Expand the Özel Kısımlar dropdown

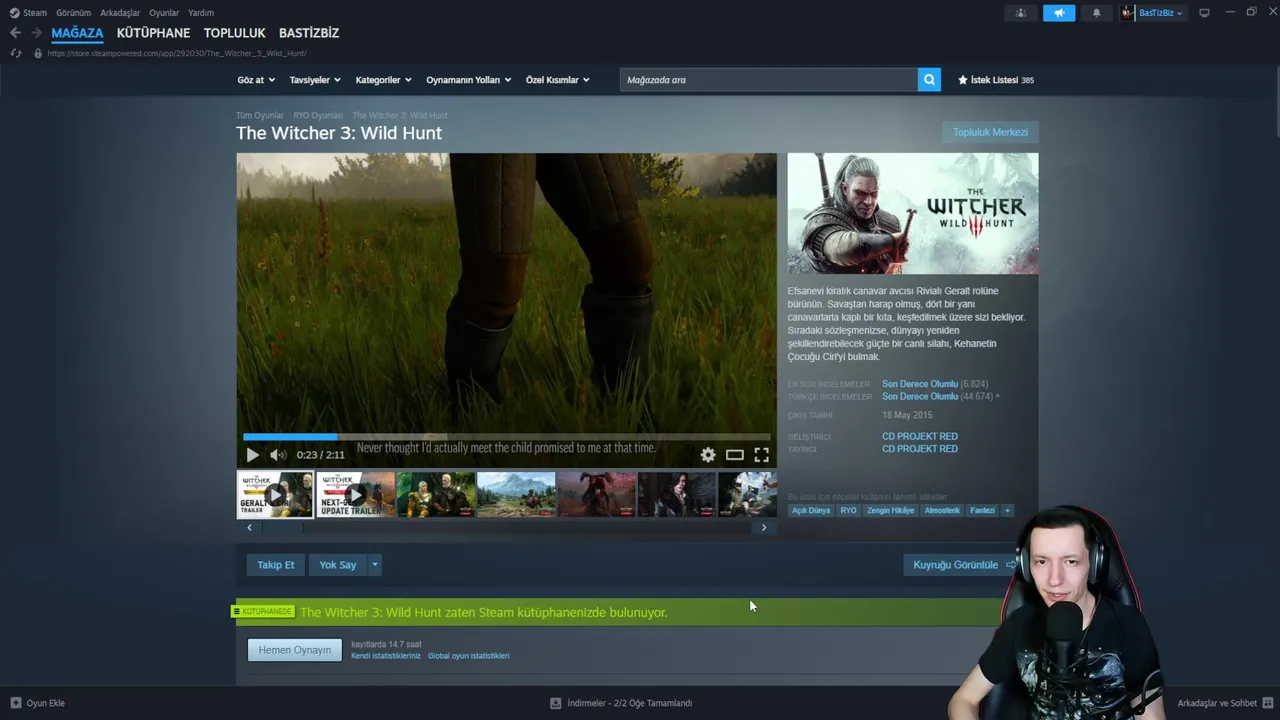(558, 80)
